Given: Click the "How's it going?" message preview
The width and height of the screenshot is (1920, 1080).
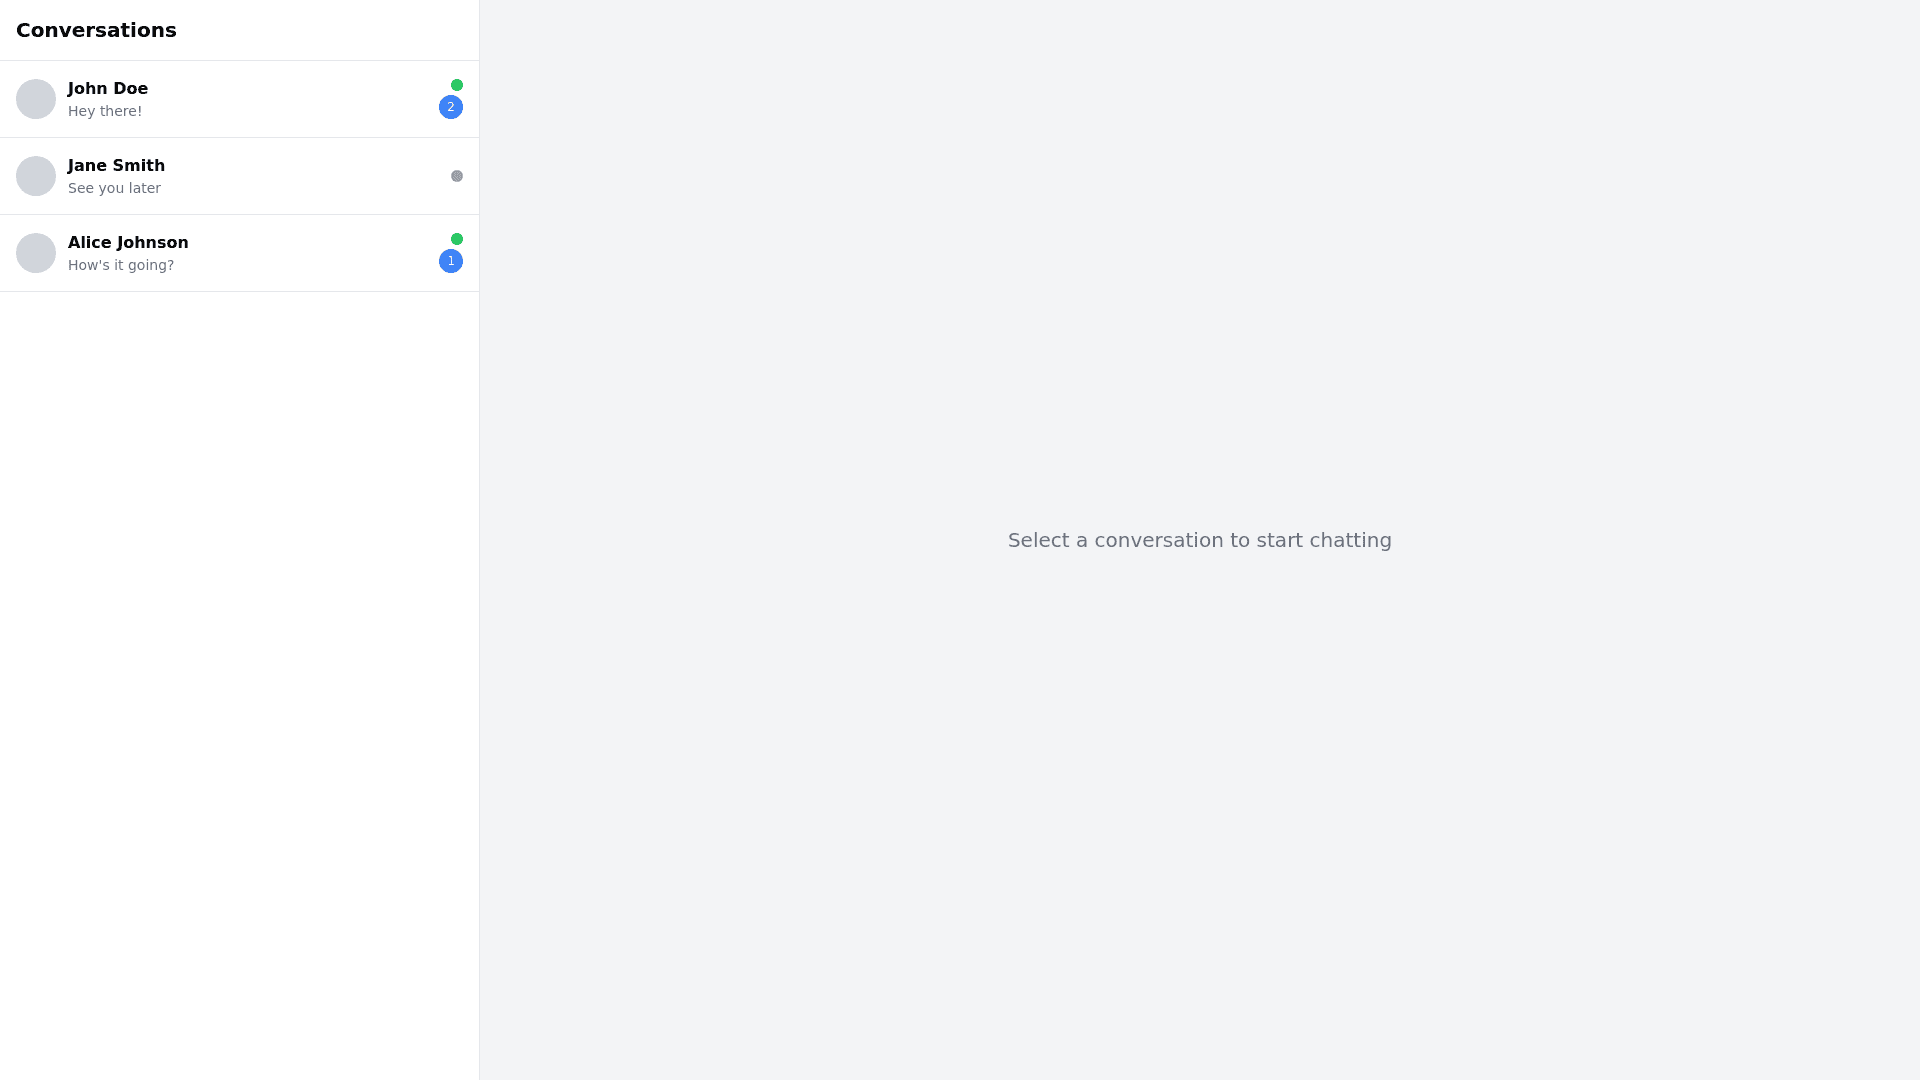Looking at the screenshot, I should [x=121, y=265].
